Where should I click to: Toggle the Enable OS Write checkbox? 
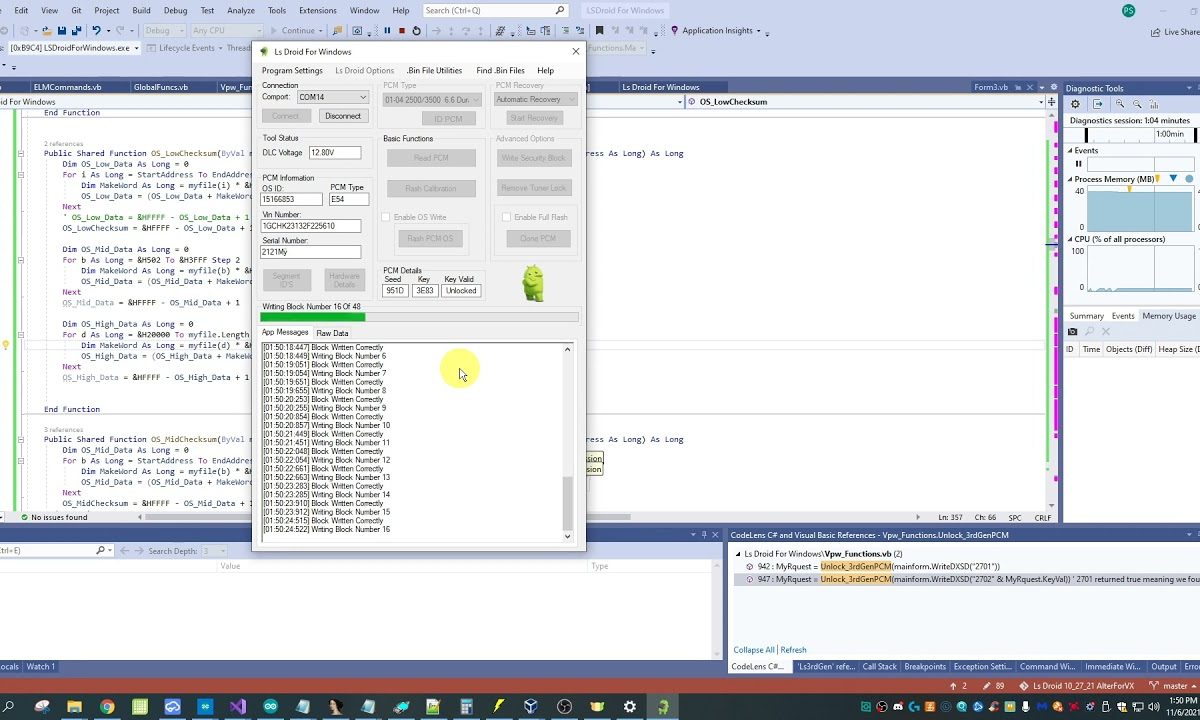pos(386,217)
